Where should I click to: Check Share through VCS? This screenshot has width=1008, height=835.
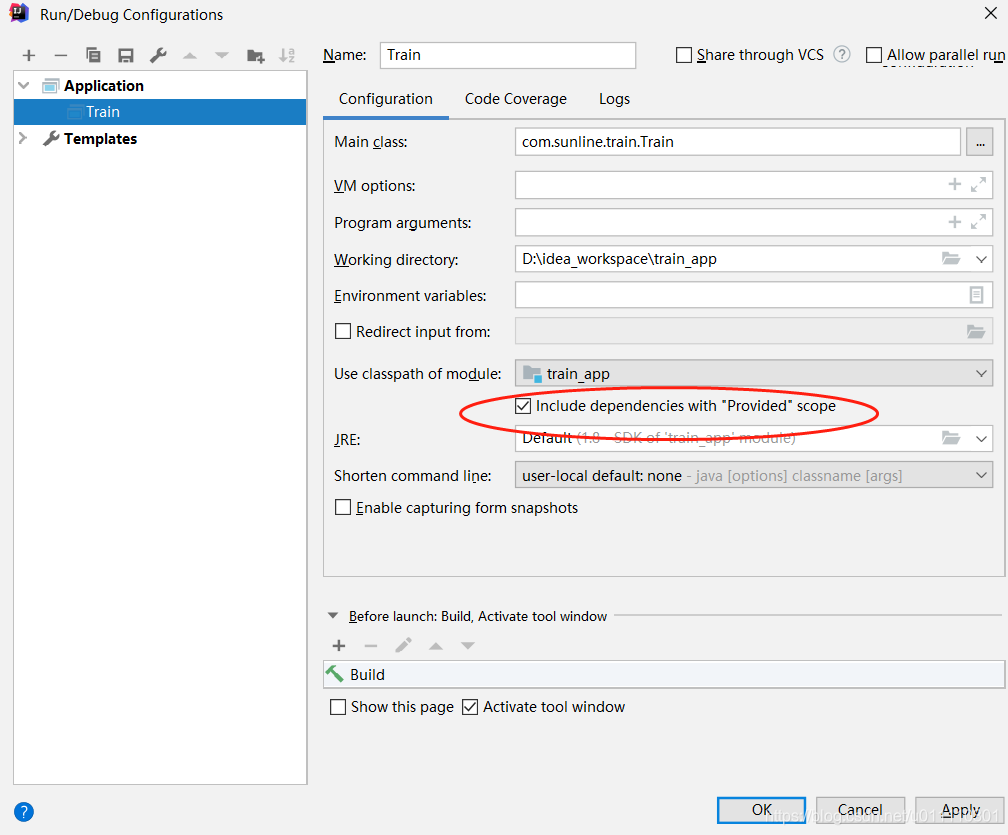(x=686, y=55)
